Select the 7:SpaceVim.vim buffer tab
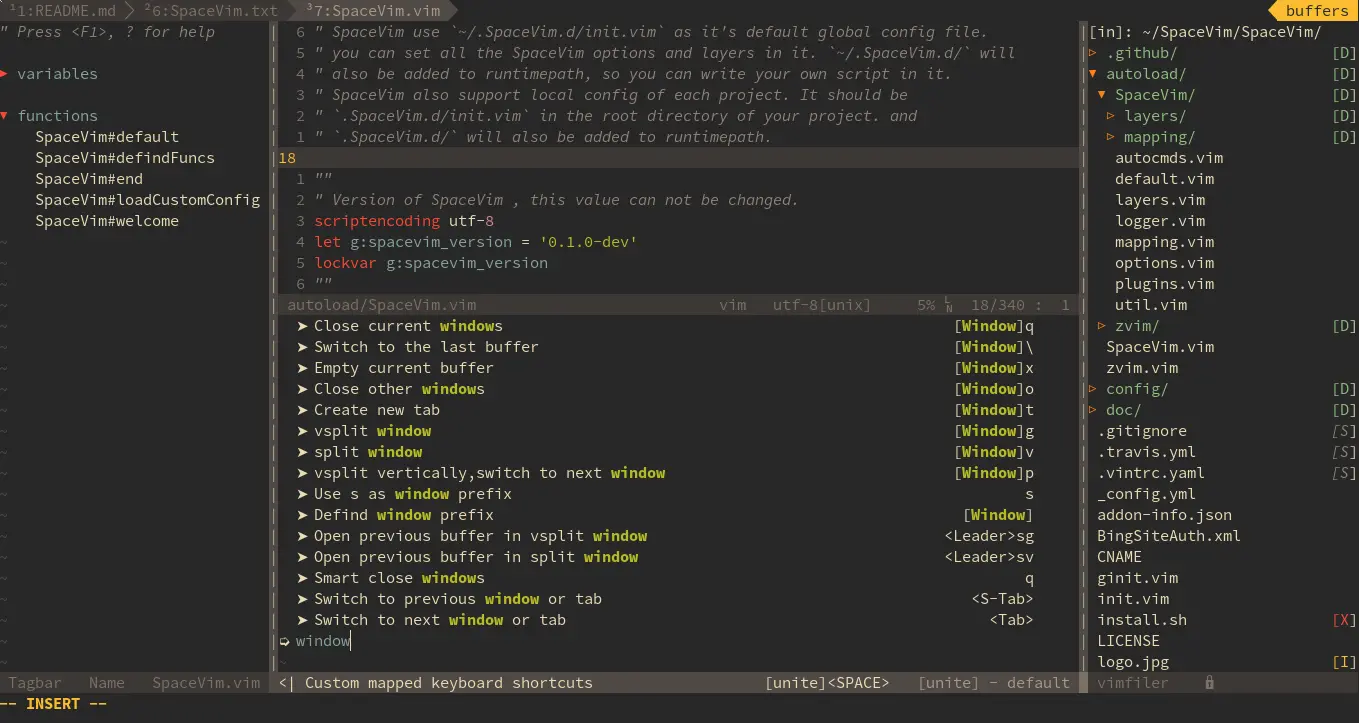1359x723 pixels. pyautogui.click(x=372, y=11)
